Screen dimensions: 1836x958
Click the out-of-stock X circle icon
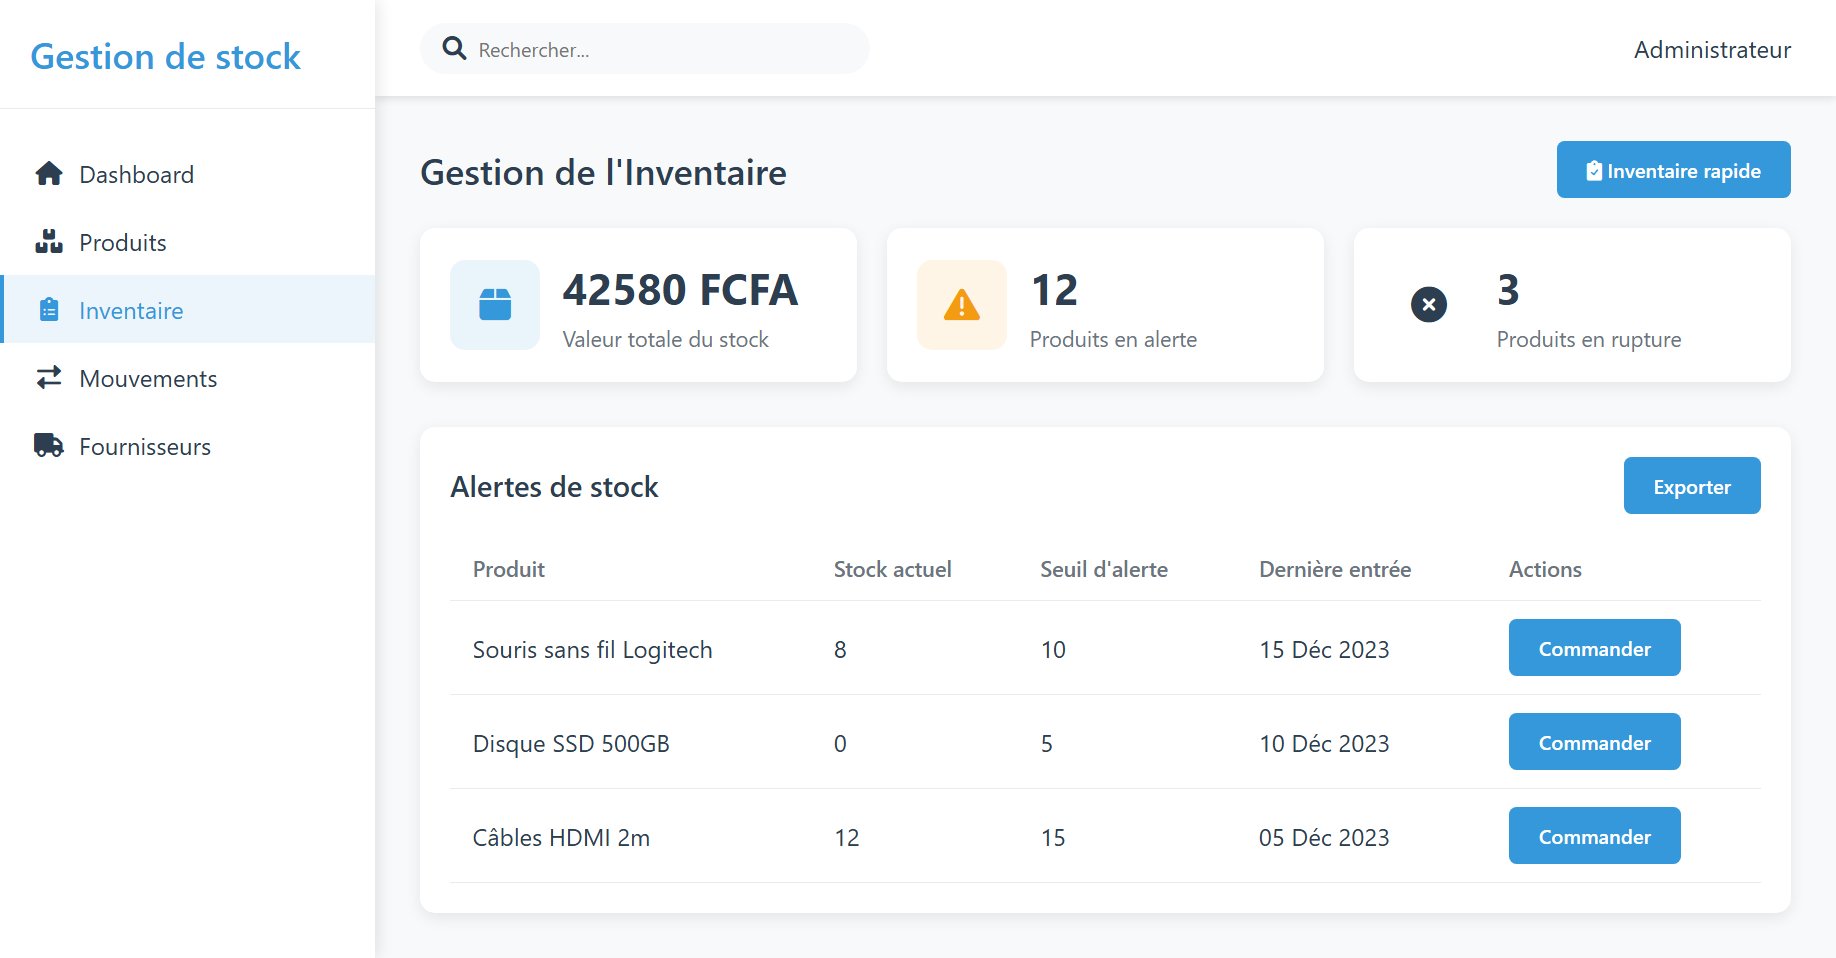point(1428,305)
